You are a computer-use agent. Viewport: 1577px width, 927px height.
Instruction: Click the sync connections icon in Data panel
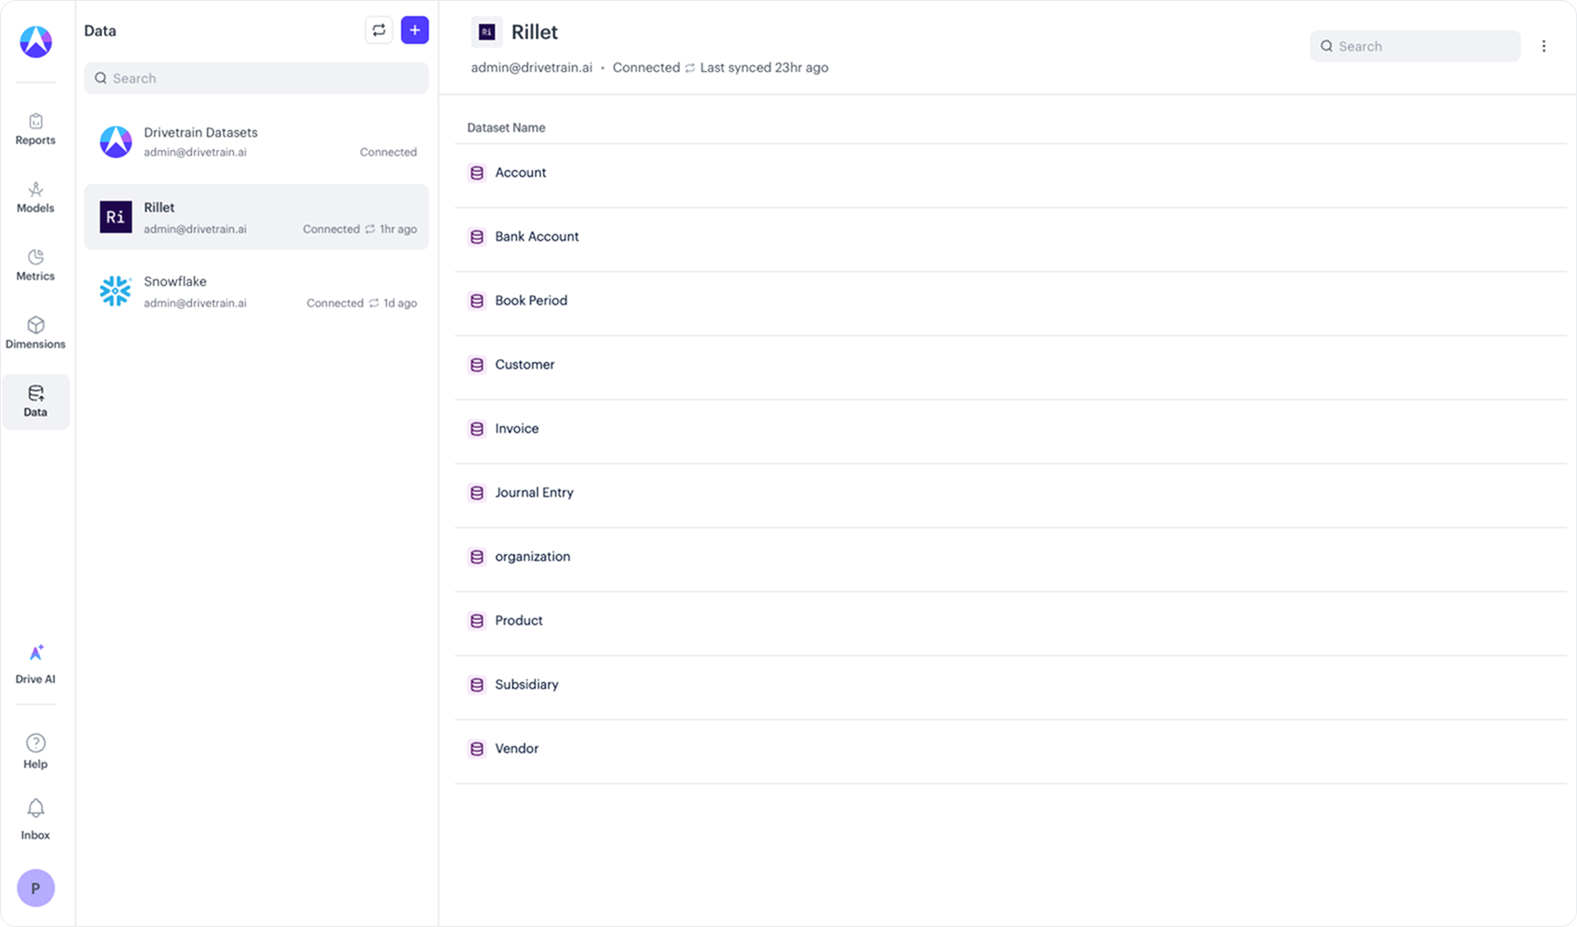coord(379,30)
